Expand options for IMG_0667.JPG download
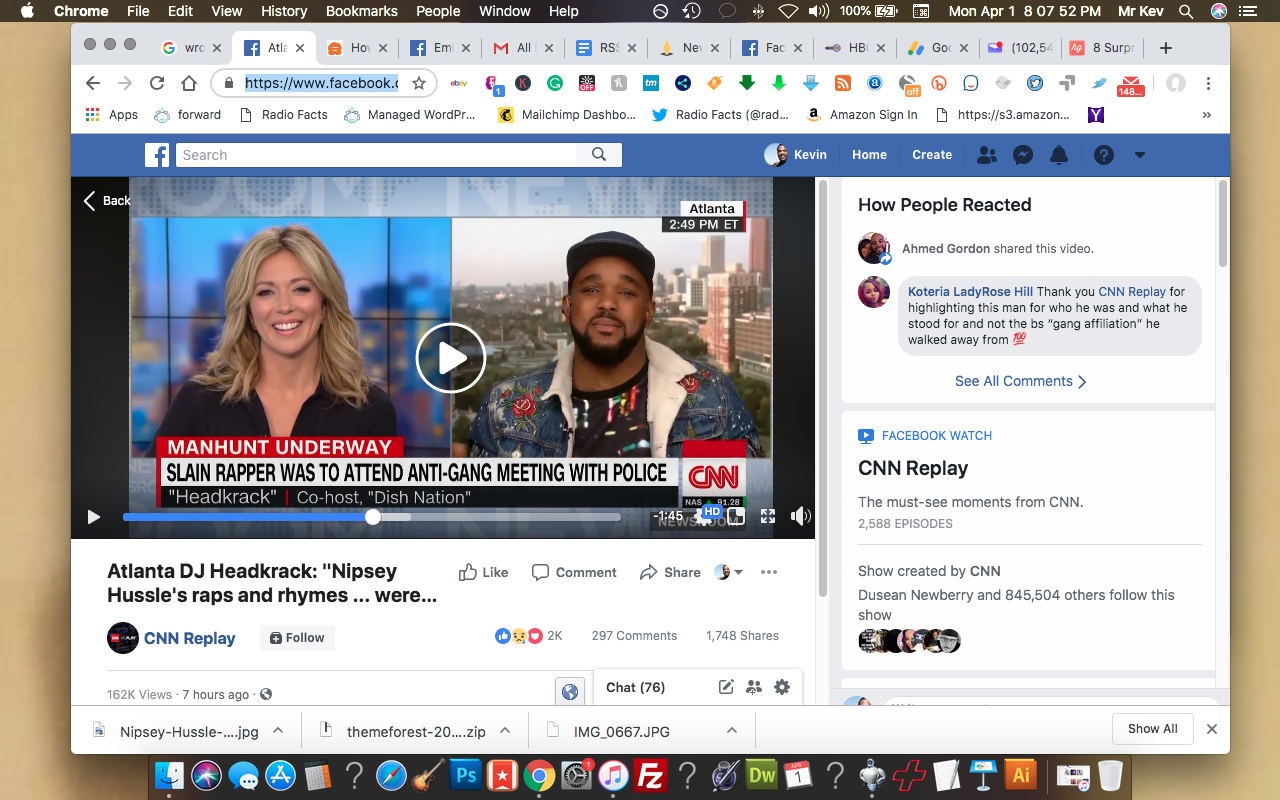The image size is (1280, 800). point(732,731)
